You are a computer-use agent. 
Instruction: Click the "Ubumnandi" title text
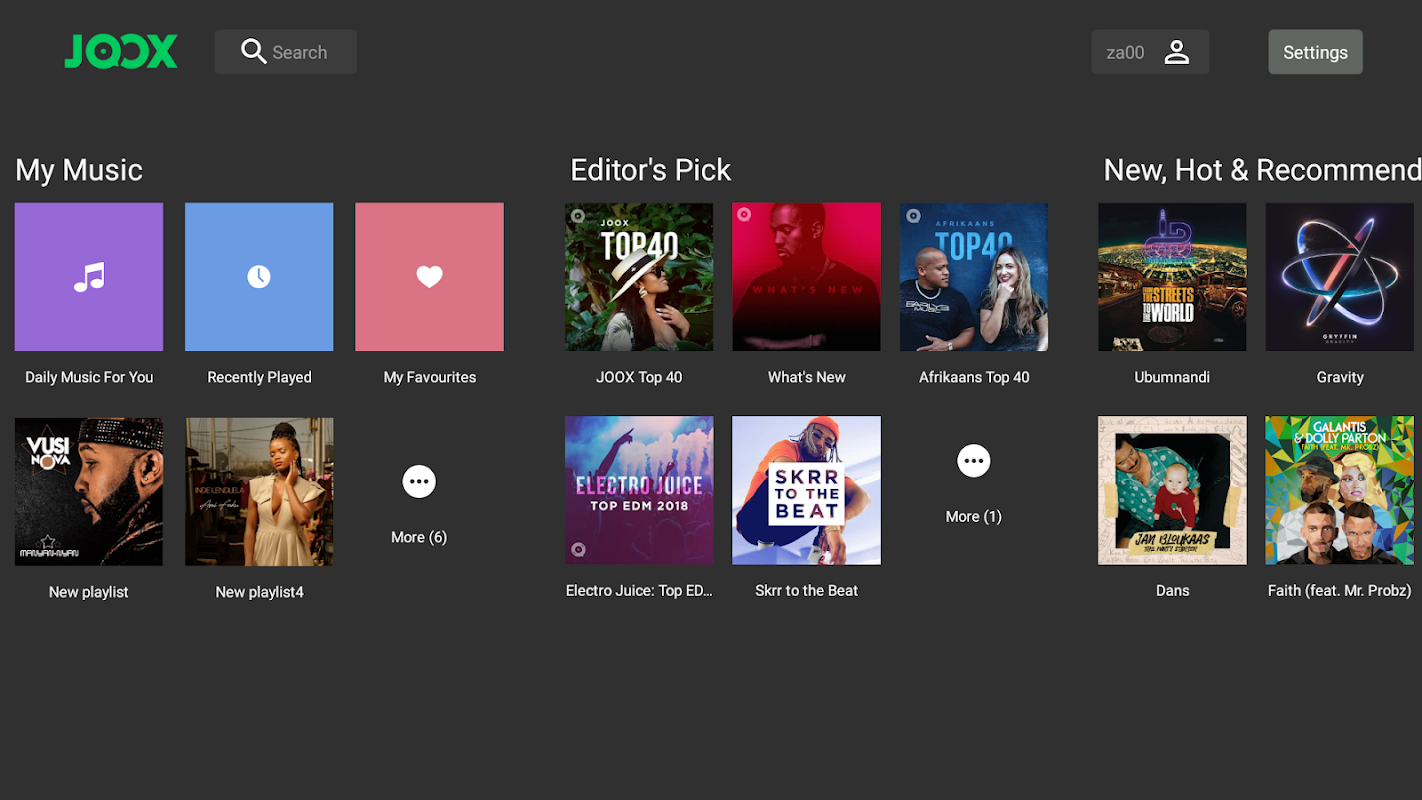click(x=1172, y=377)
